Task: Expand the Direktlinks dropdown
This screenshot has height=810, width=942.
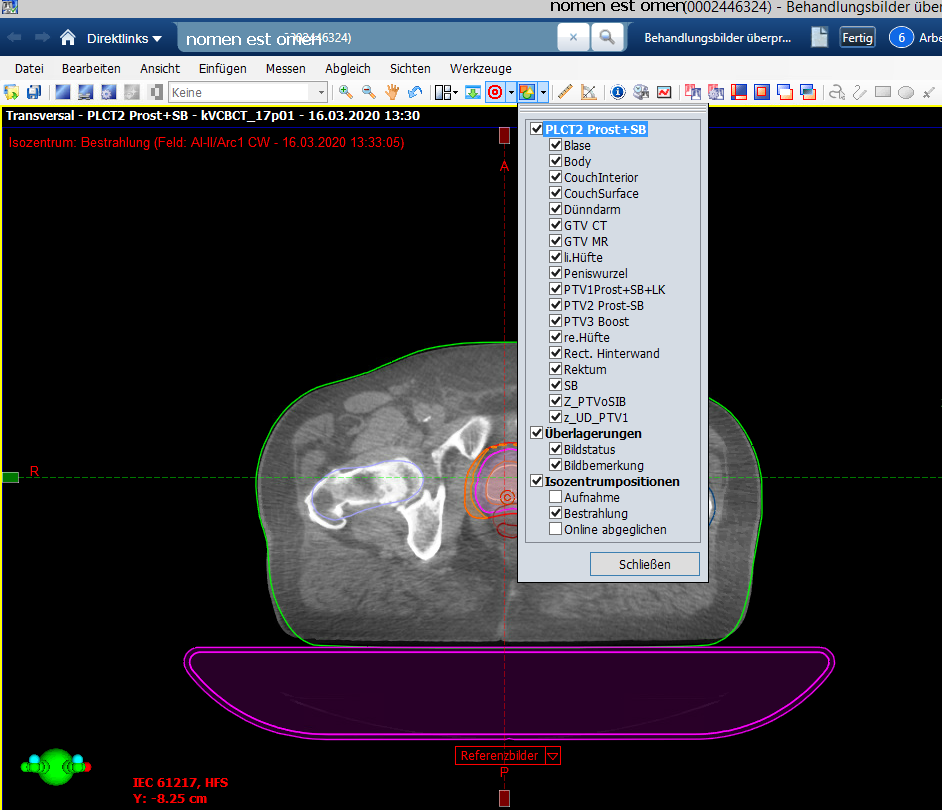Action: coord(124,38)
